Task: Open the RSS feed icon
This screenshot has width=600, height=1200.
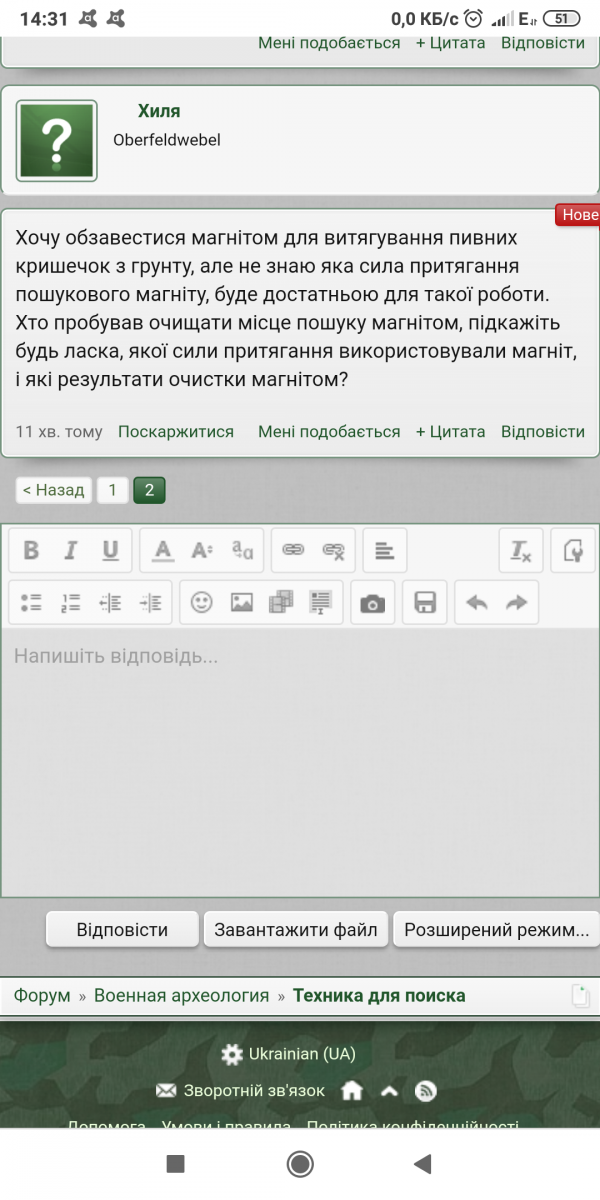Action: (x=426, y=1090)
